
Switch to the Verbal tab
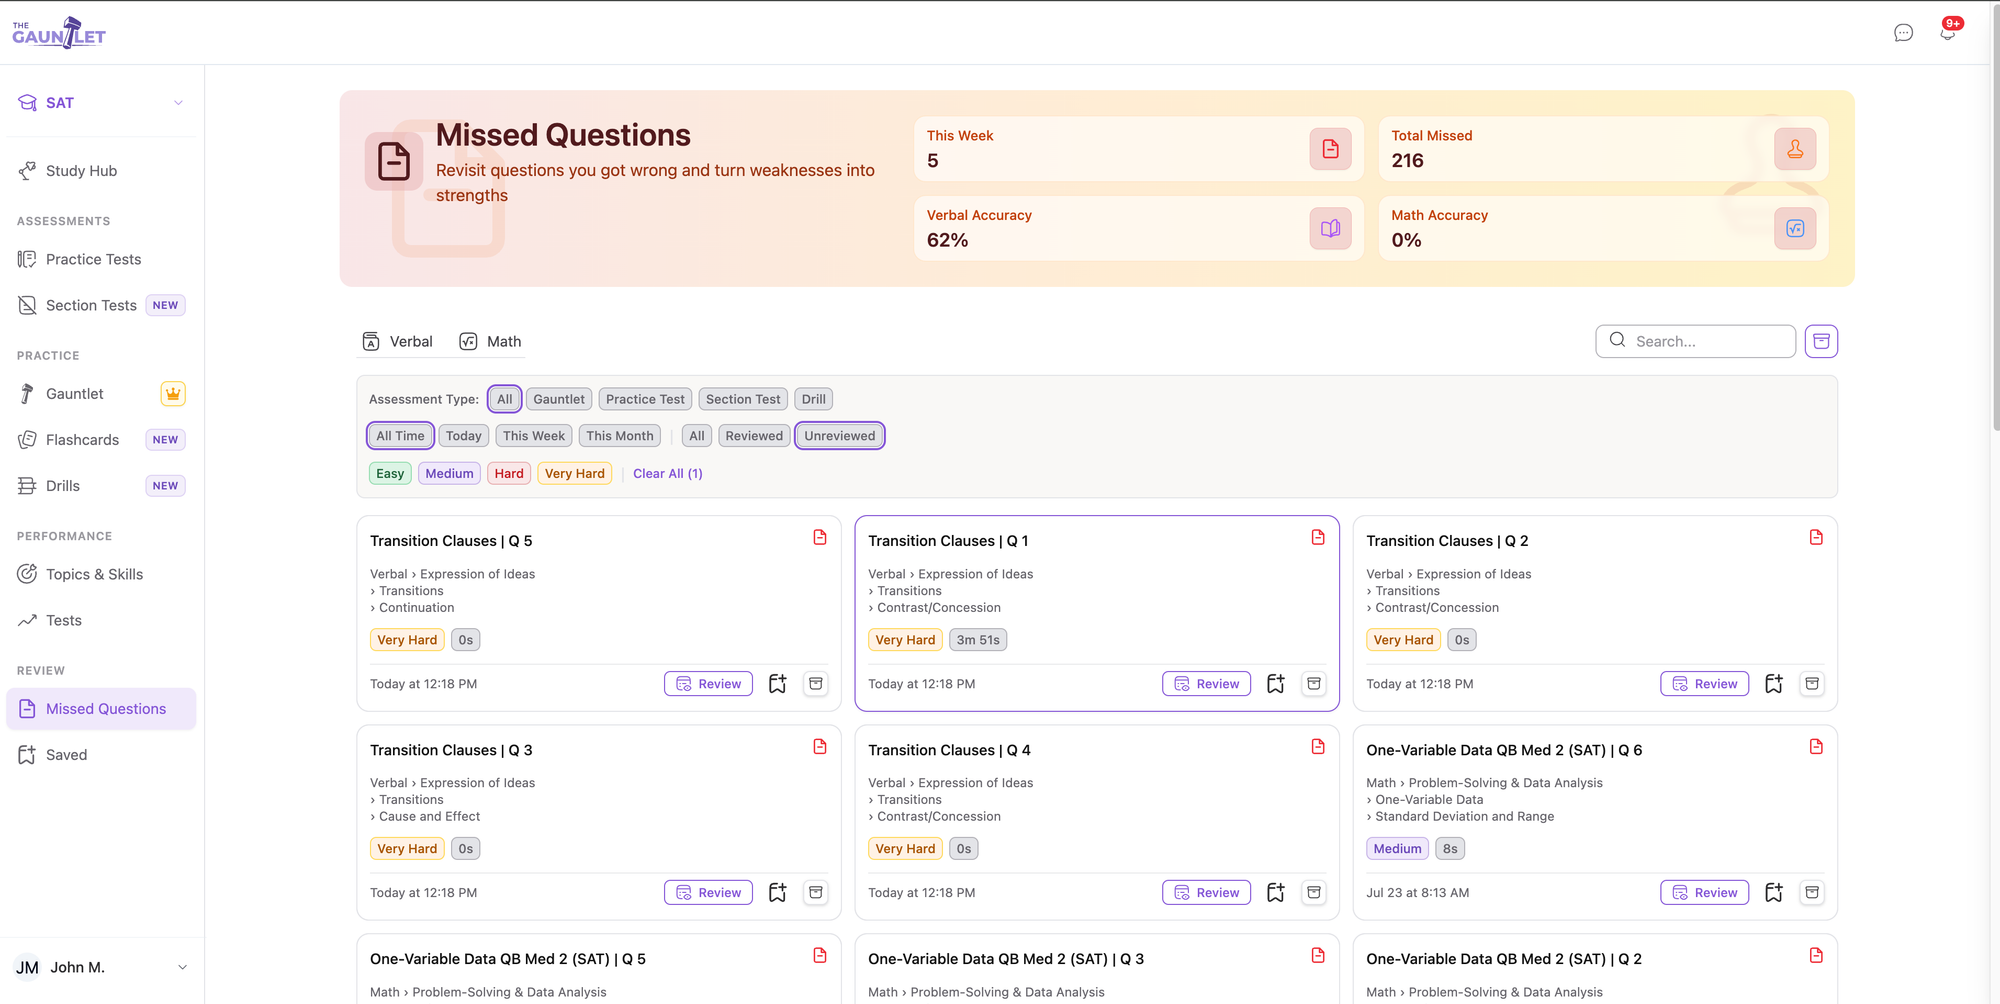click(398, 342)
